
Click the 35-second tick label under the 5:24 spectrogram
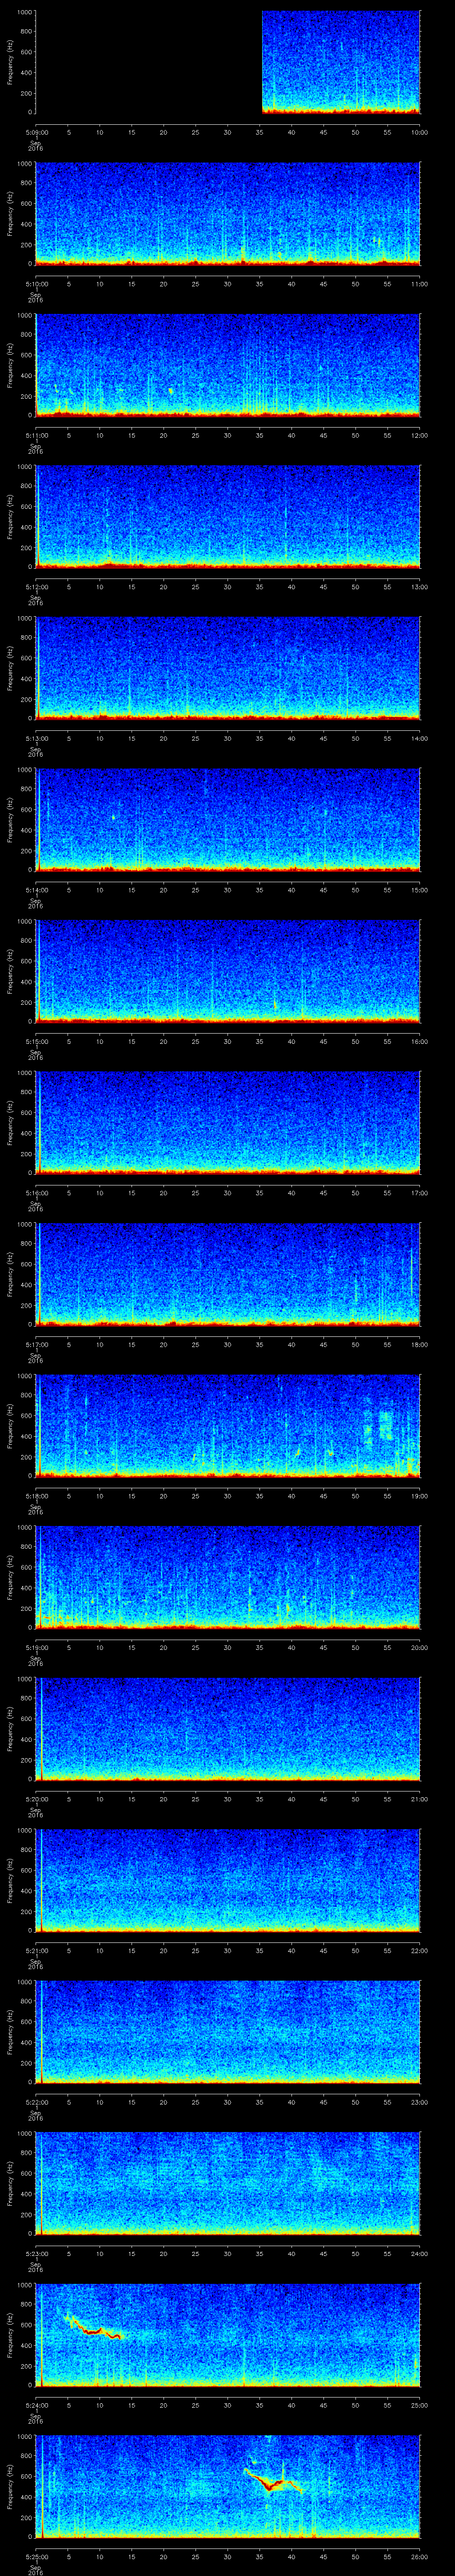coord(259,2405)
